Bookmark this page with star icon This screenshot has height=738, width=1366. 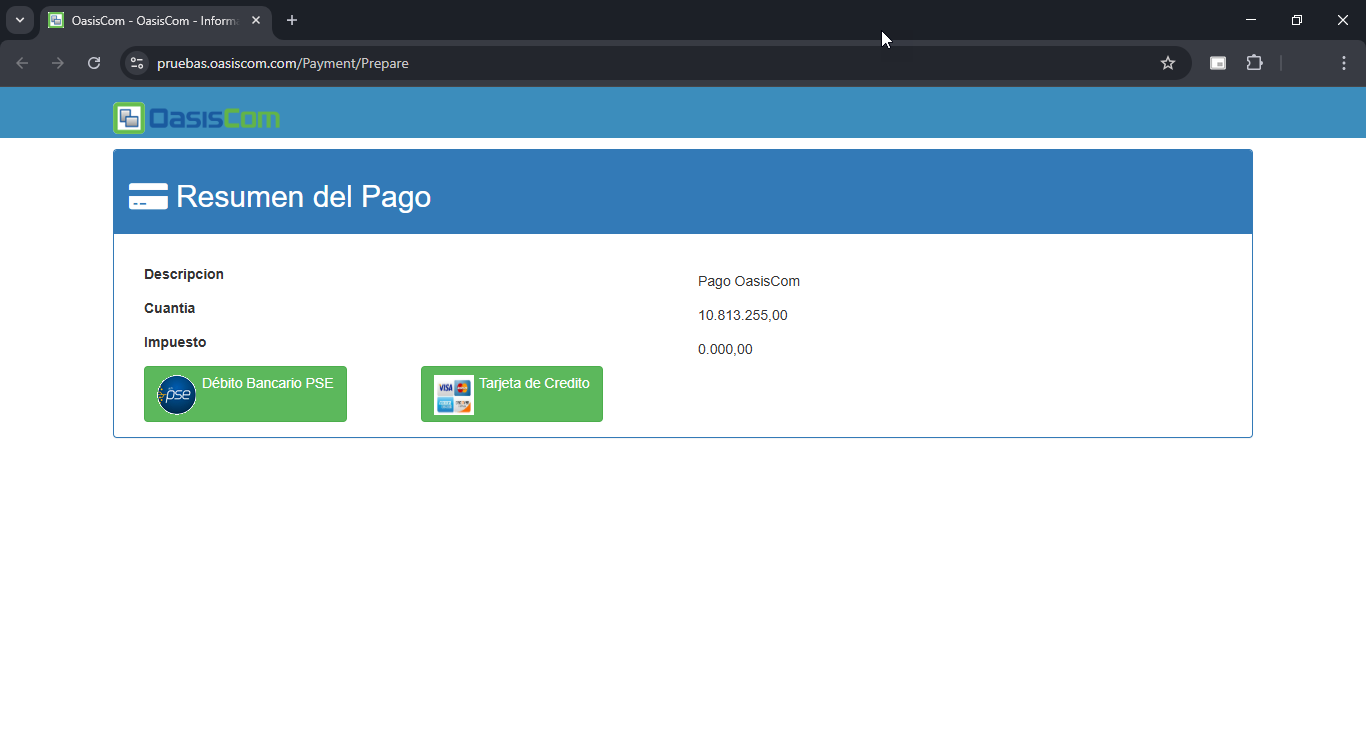[1167, 63]
